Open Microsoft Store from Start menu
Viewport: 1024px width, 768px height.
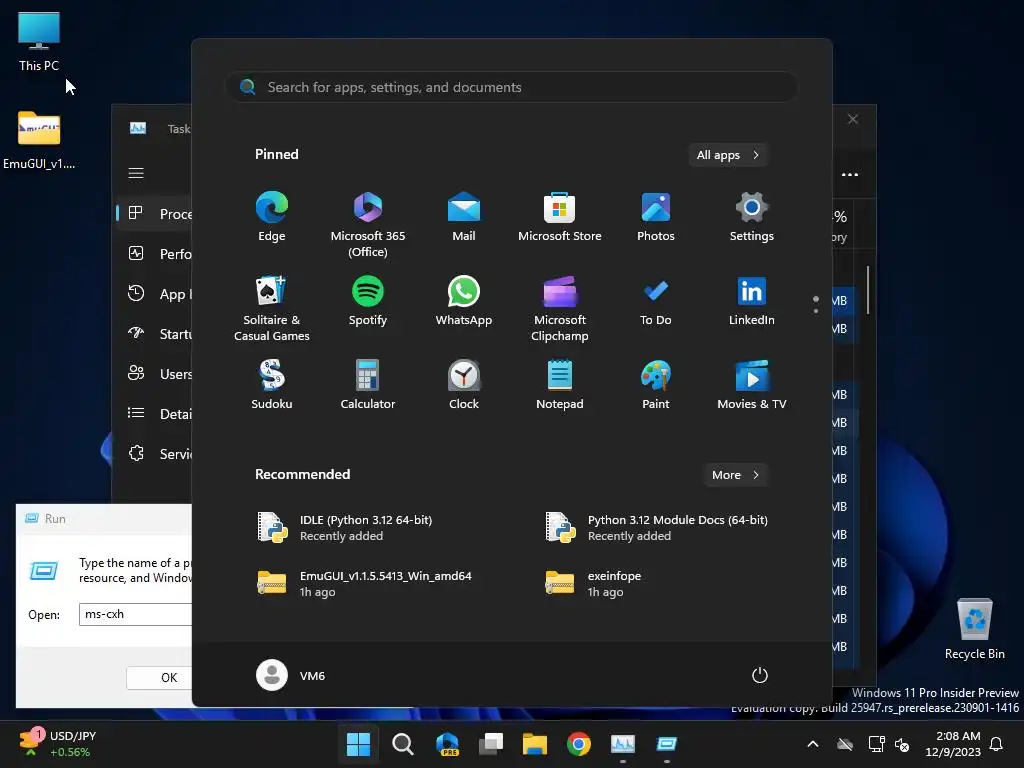click(x=560, y=217)
